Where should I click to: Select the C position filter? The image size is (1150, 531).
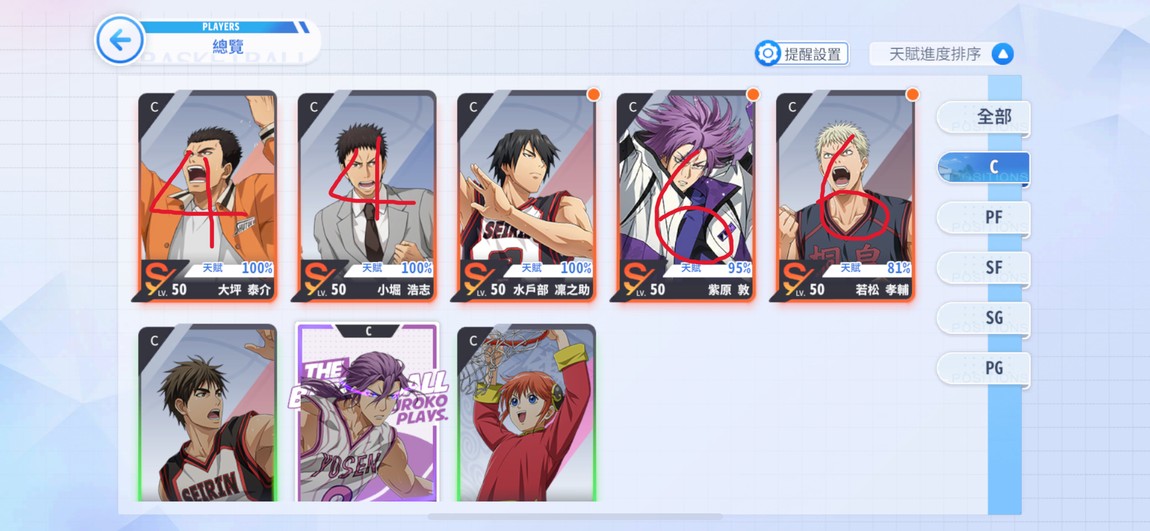[984, 168]
